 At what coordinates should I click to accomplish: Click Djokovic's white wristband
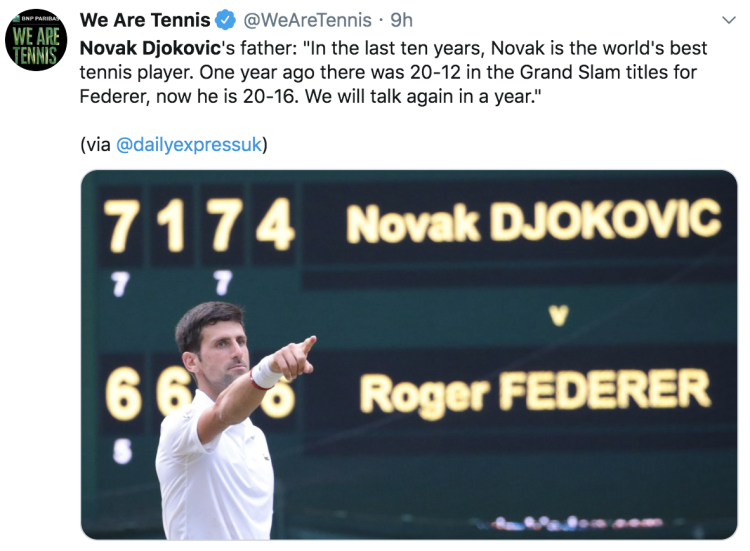(x=265, y=374)
